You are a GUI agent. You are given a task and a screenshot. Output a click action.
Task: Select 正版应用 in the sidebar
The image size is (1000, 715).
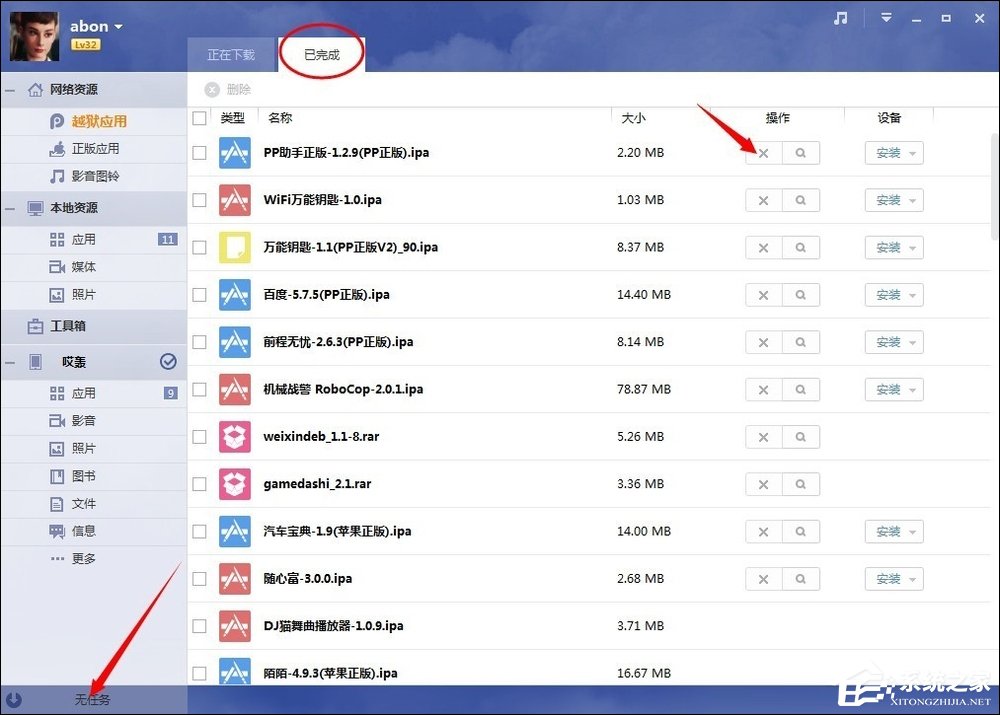pos(95,148)
